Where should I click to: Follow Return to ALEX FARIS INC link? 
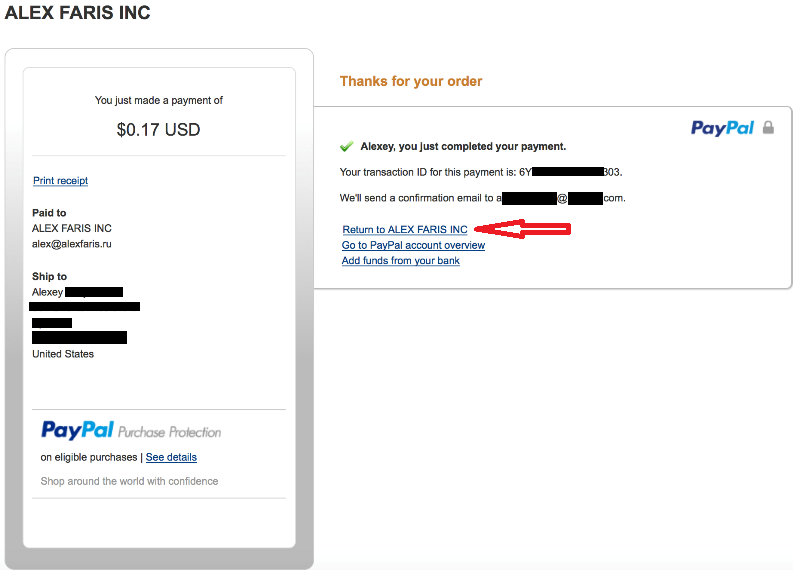[405, 230]
